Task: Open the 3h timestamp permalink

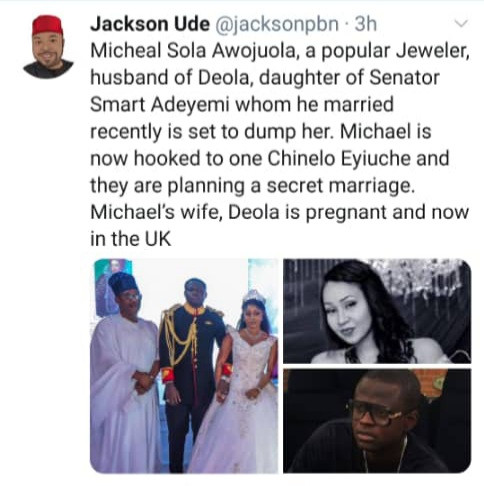Action: 366,24
